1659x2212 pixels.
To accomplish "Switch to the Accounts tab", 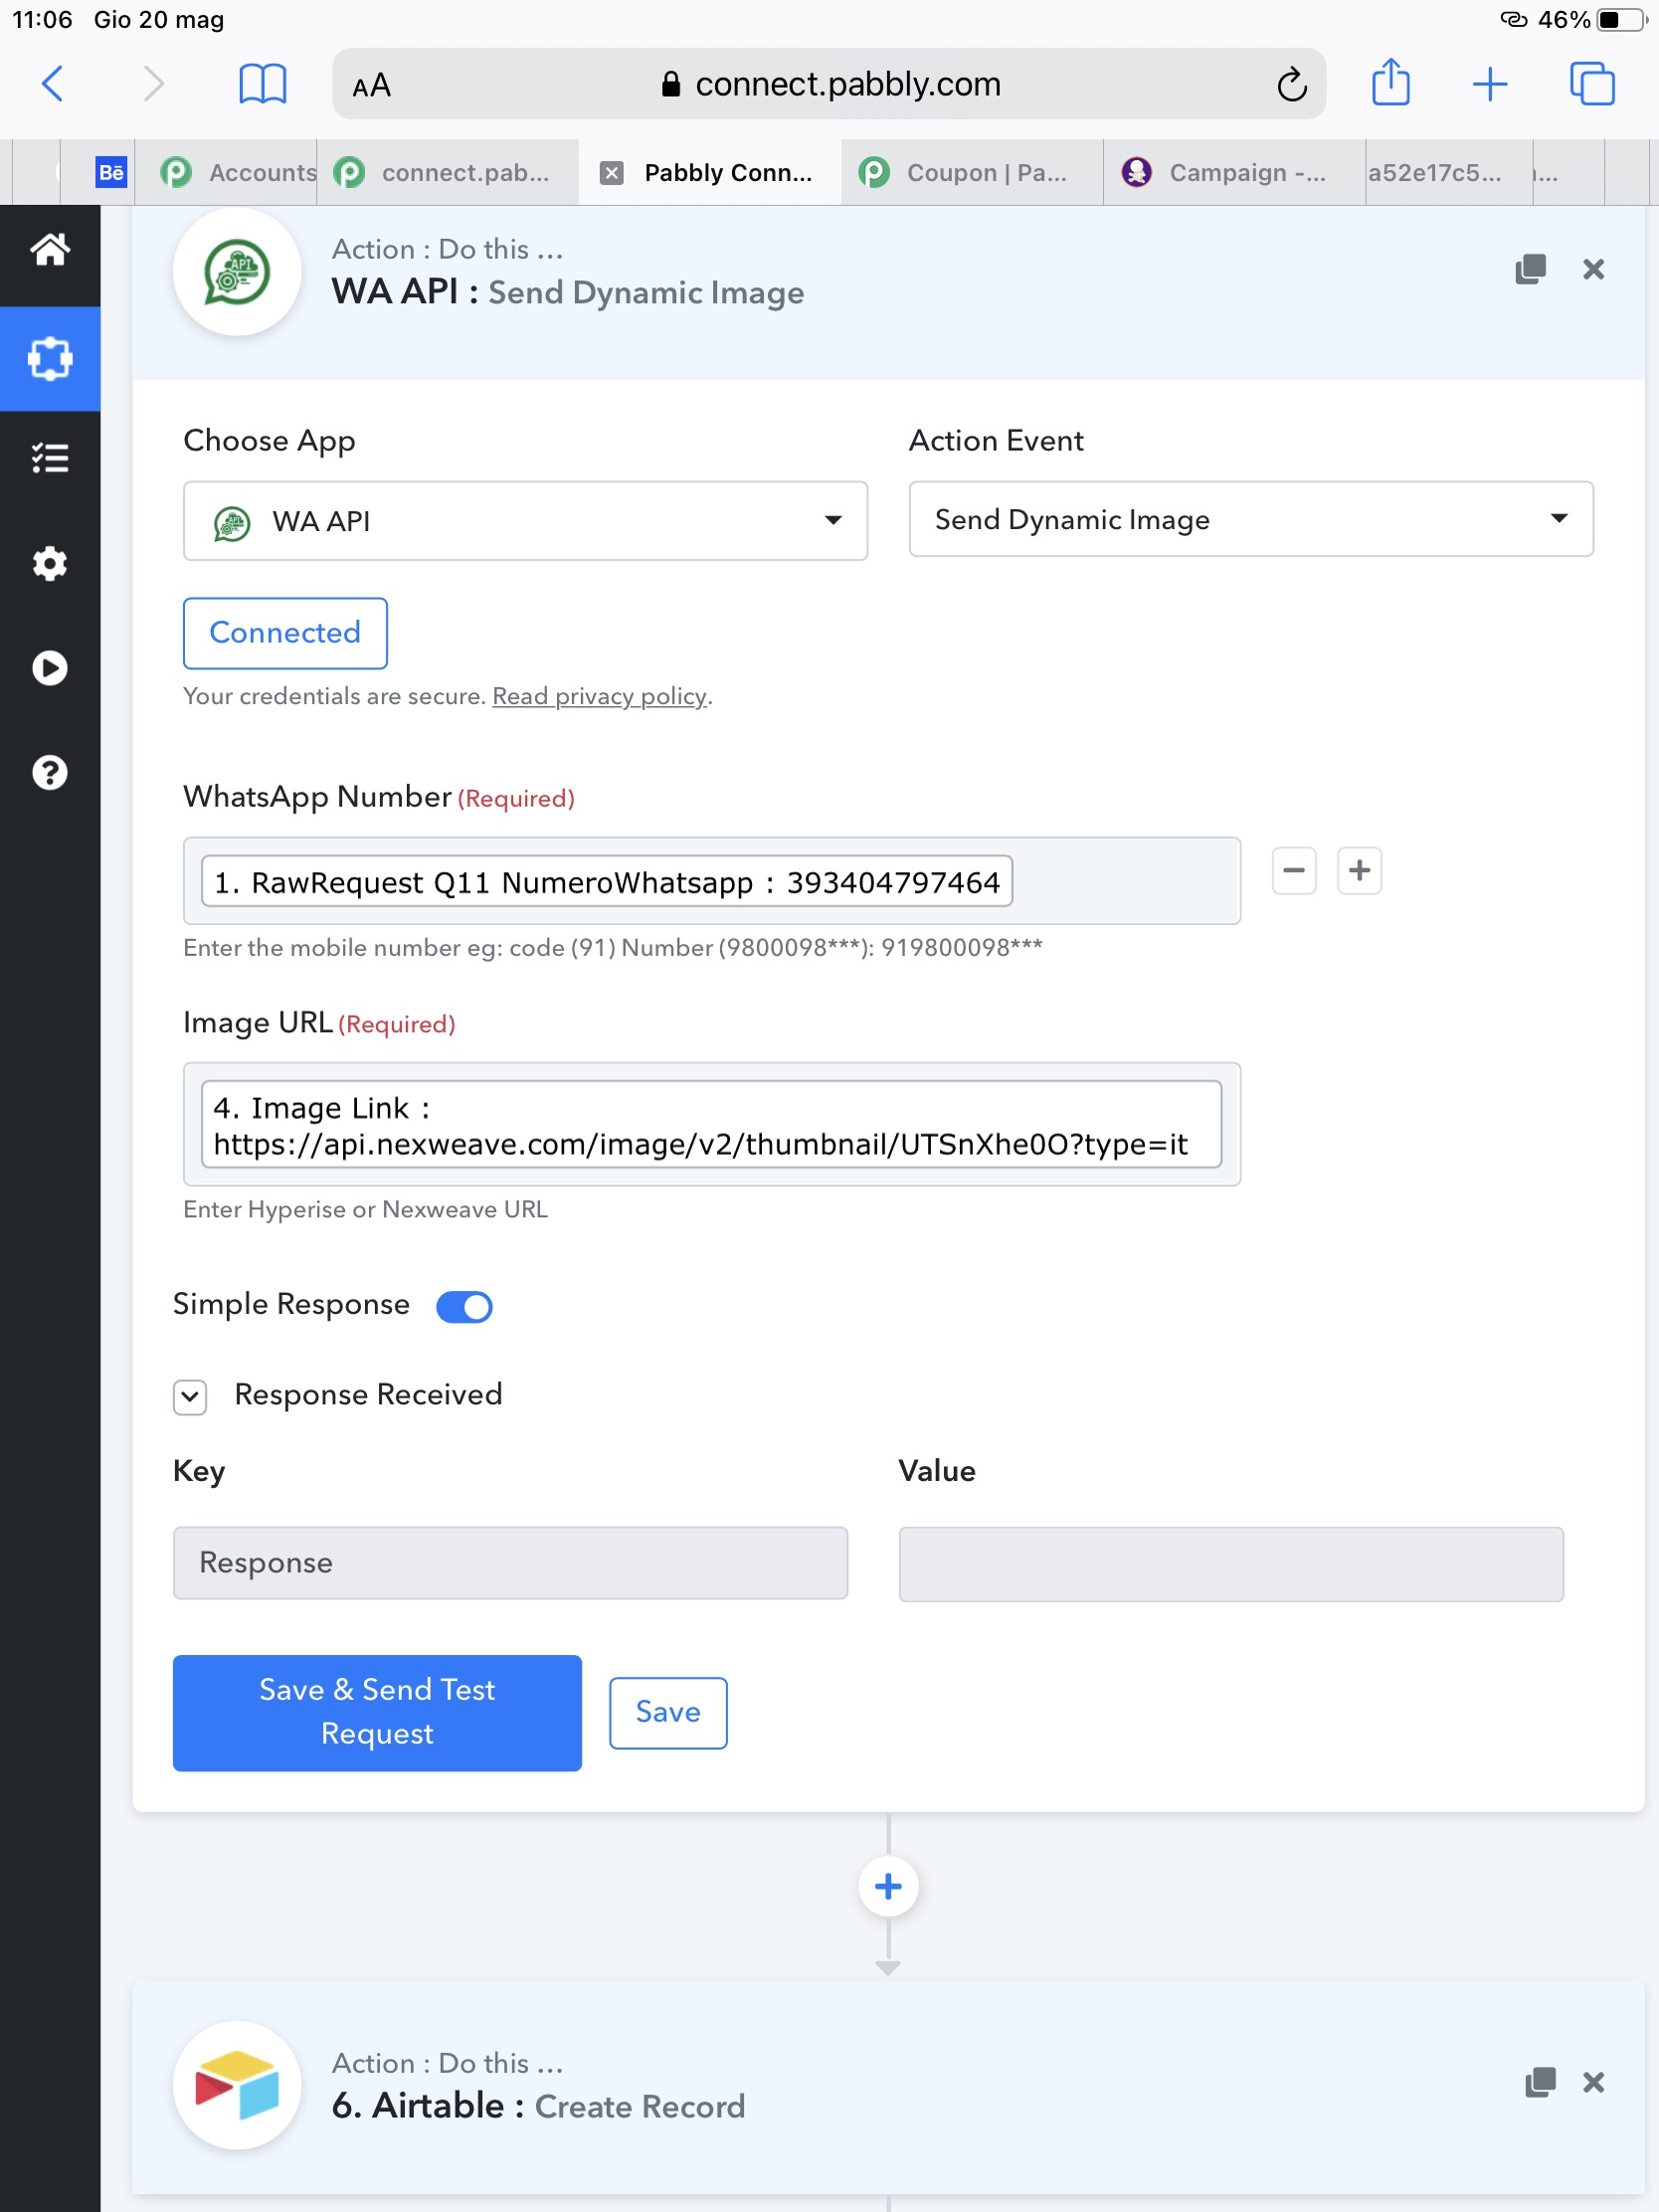I will [x=238, y=173].
